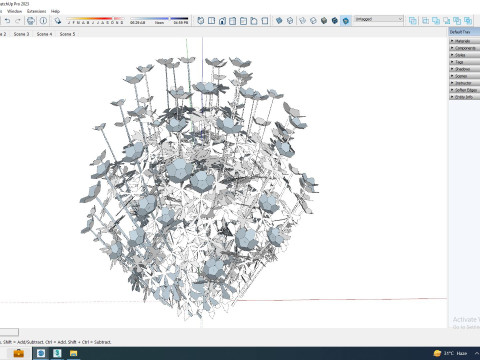Expand the Scenes tray panel
The width and height of the screenshot is (480, 360).
(465, 76)
